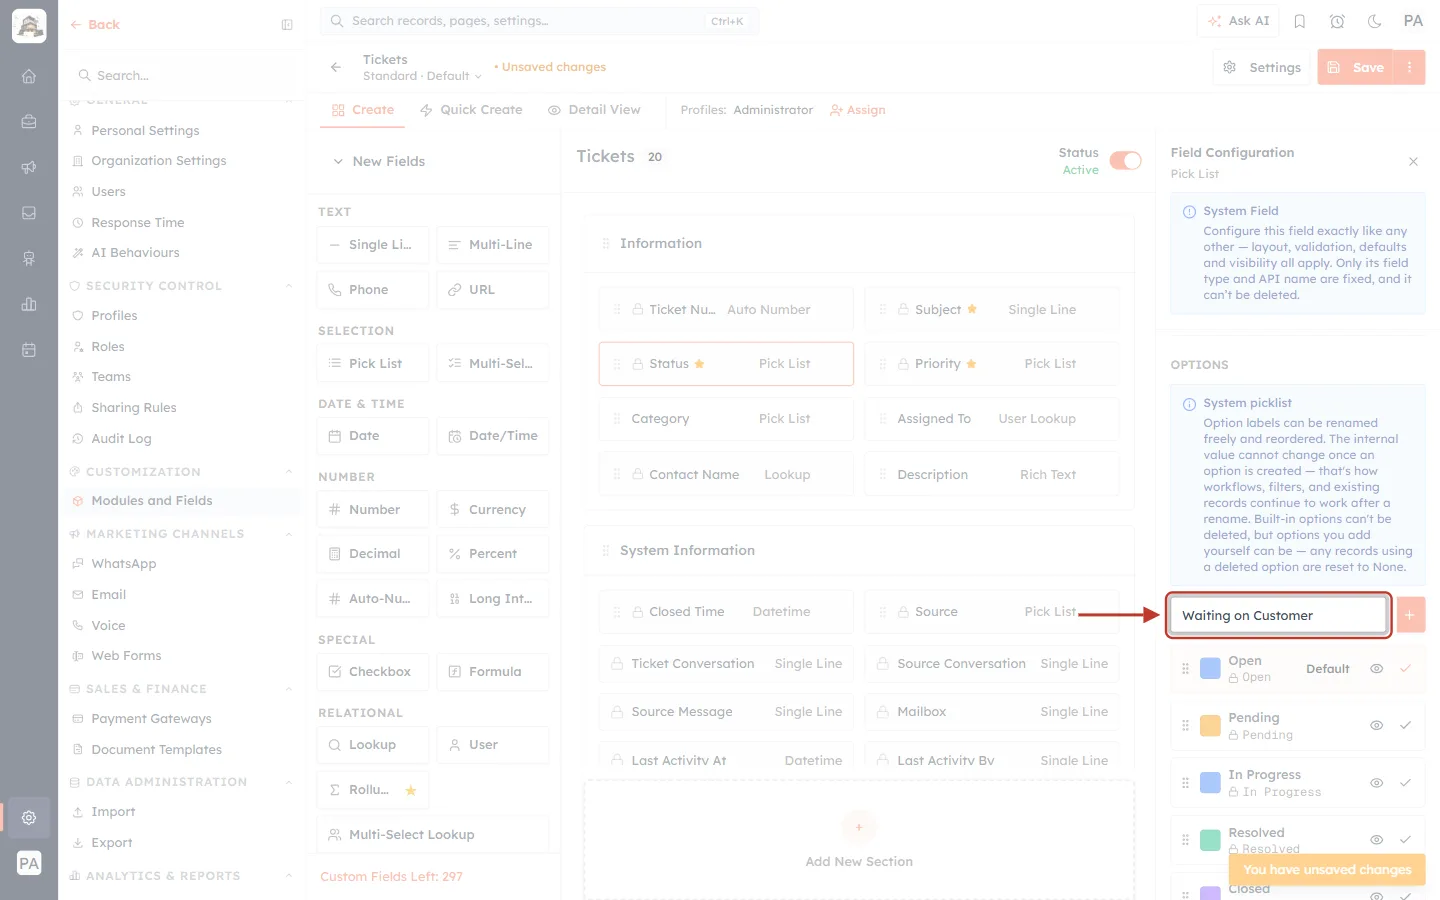Close the Field Configuration panel

click(1413, 161)
